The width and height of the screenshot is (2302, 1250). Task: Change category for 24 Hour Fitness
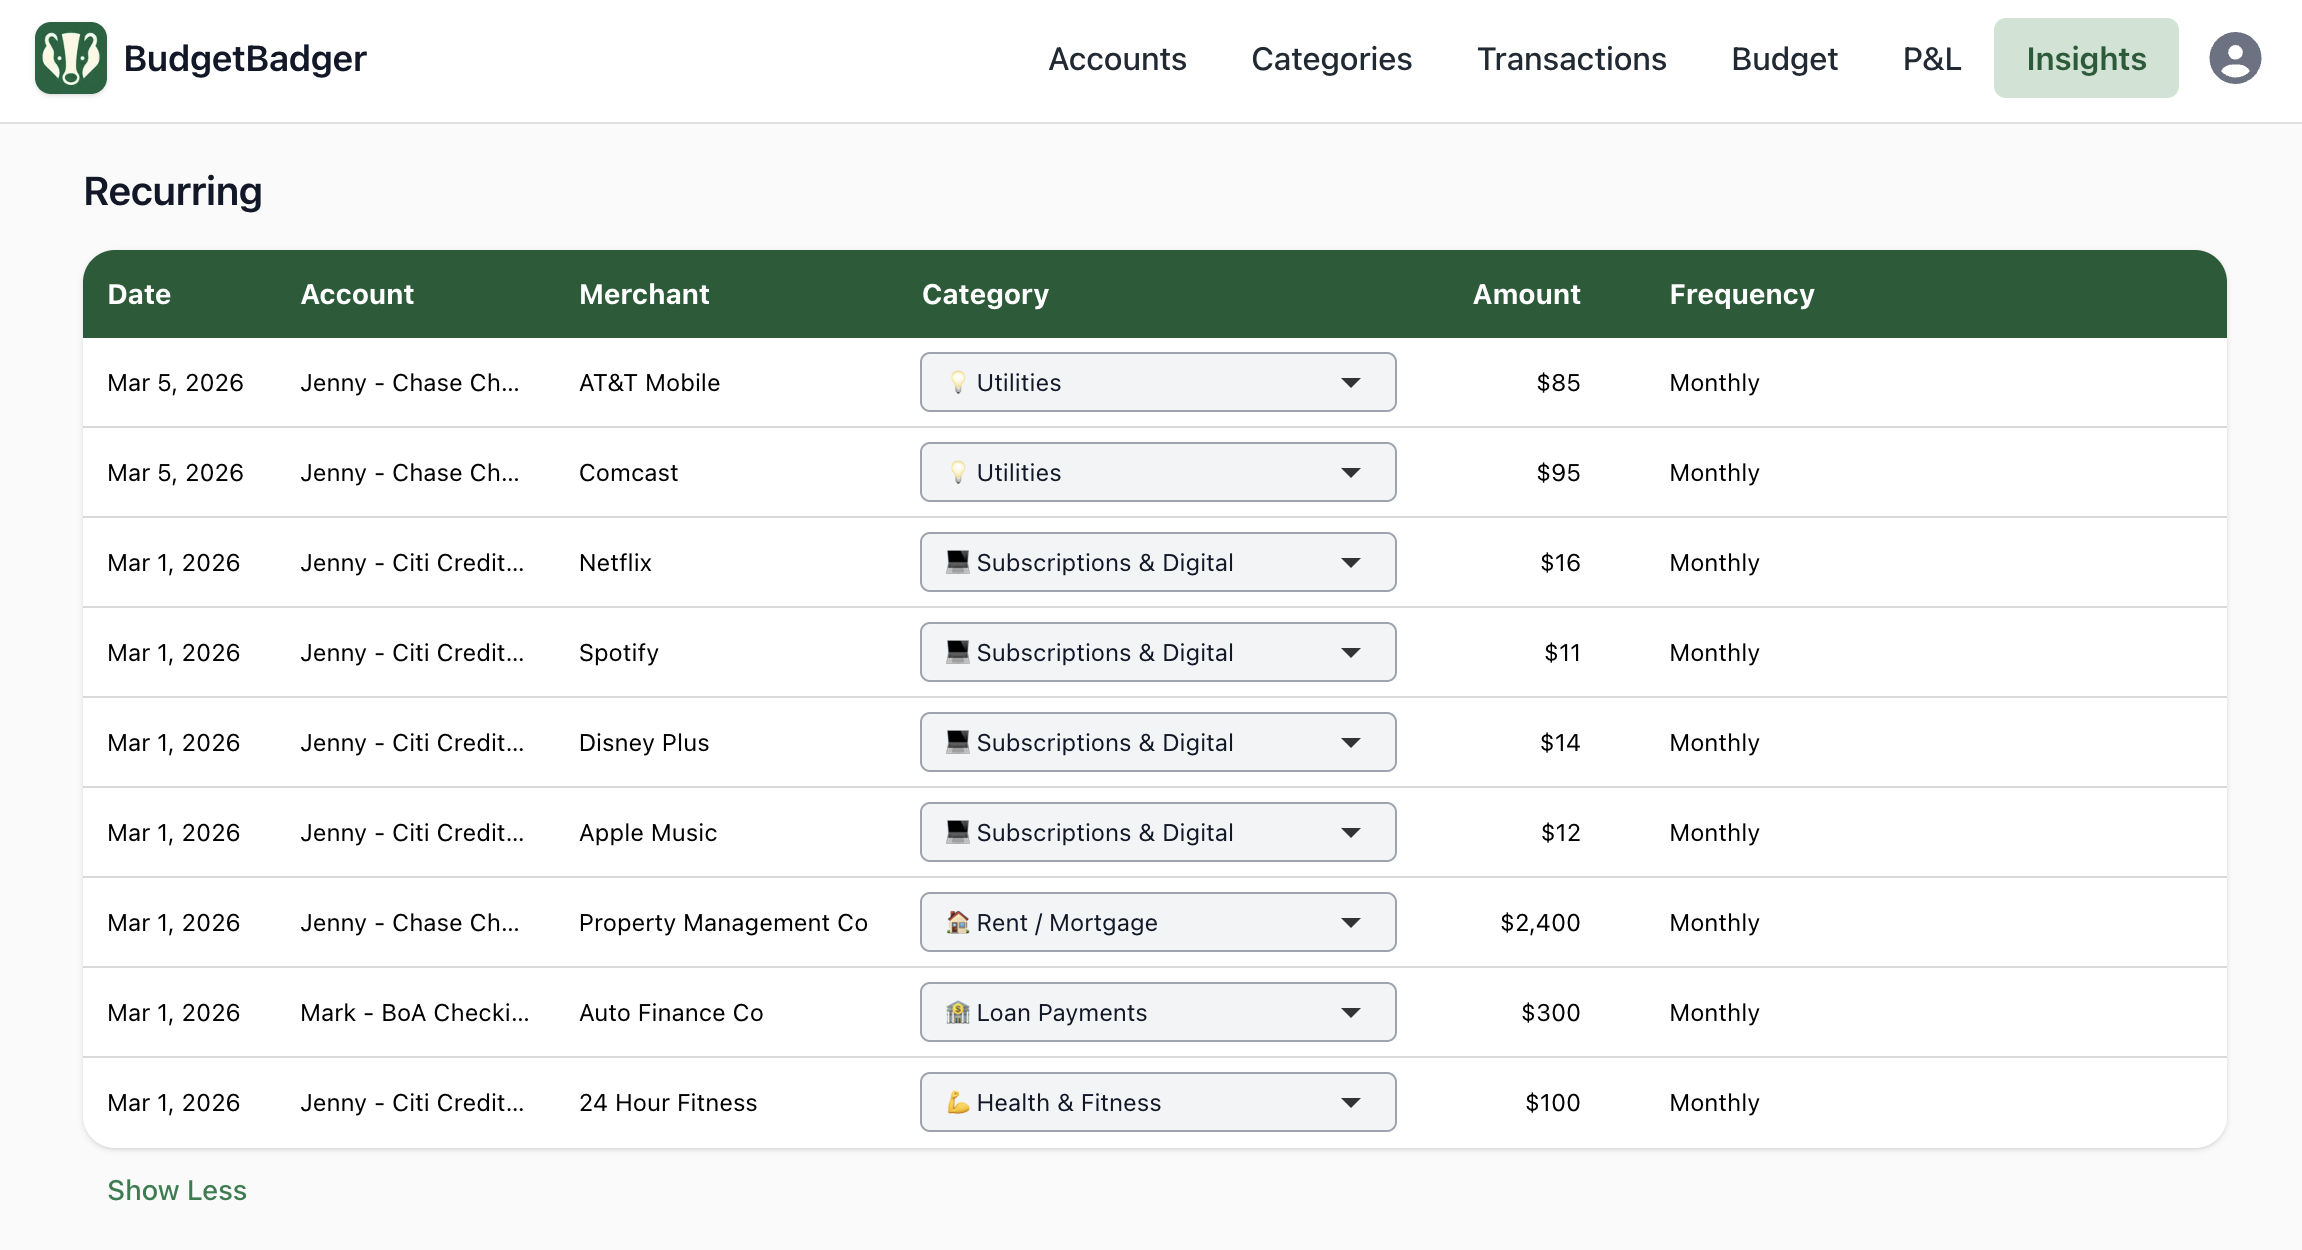pos(1157,1102)
